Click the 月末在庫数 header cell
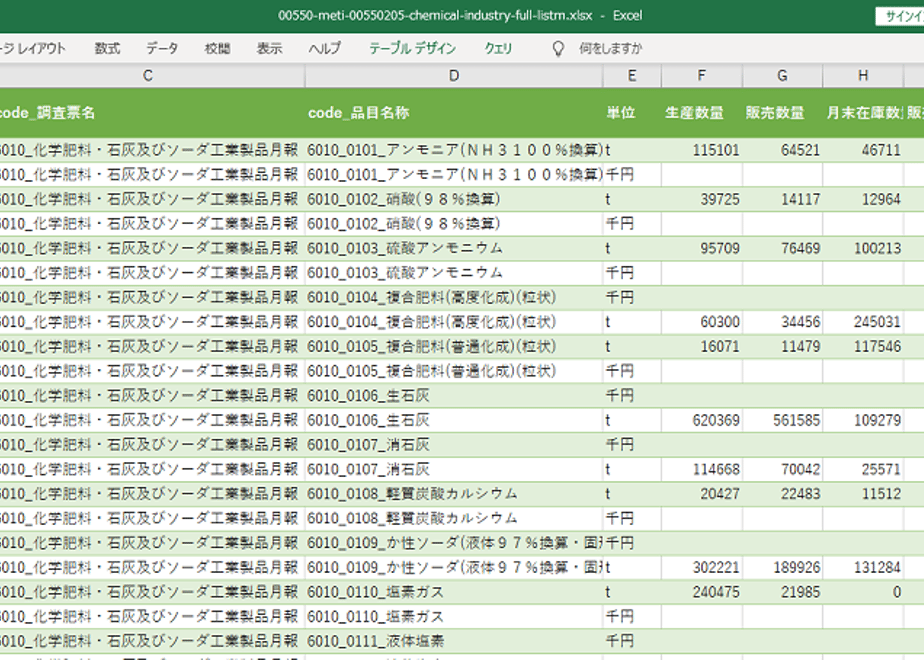 tap(863, 113)
